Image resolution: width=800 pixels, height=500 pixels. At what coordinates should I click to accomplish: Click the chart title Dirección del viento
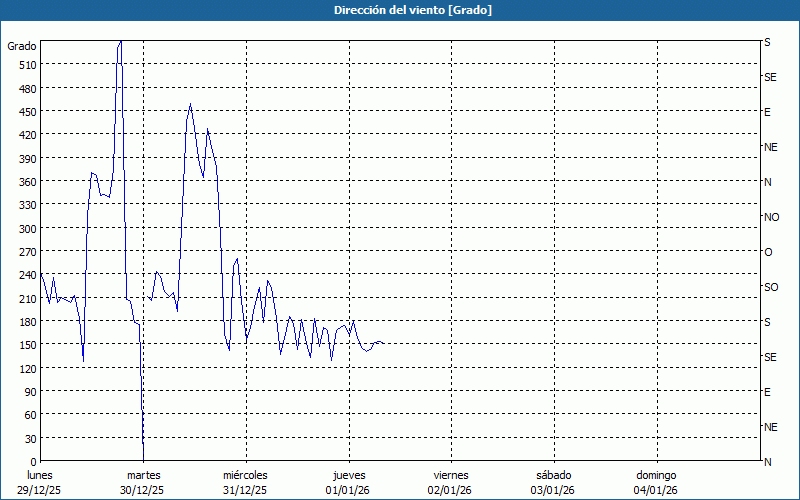click(399, 10)
